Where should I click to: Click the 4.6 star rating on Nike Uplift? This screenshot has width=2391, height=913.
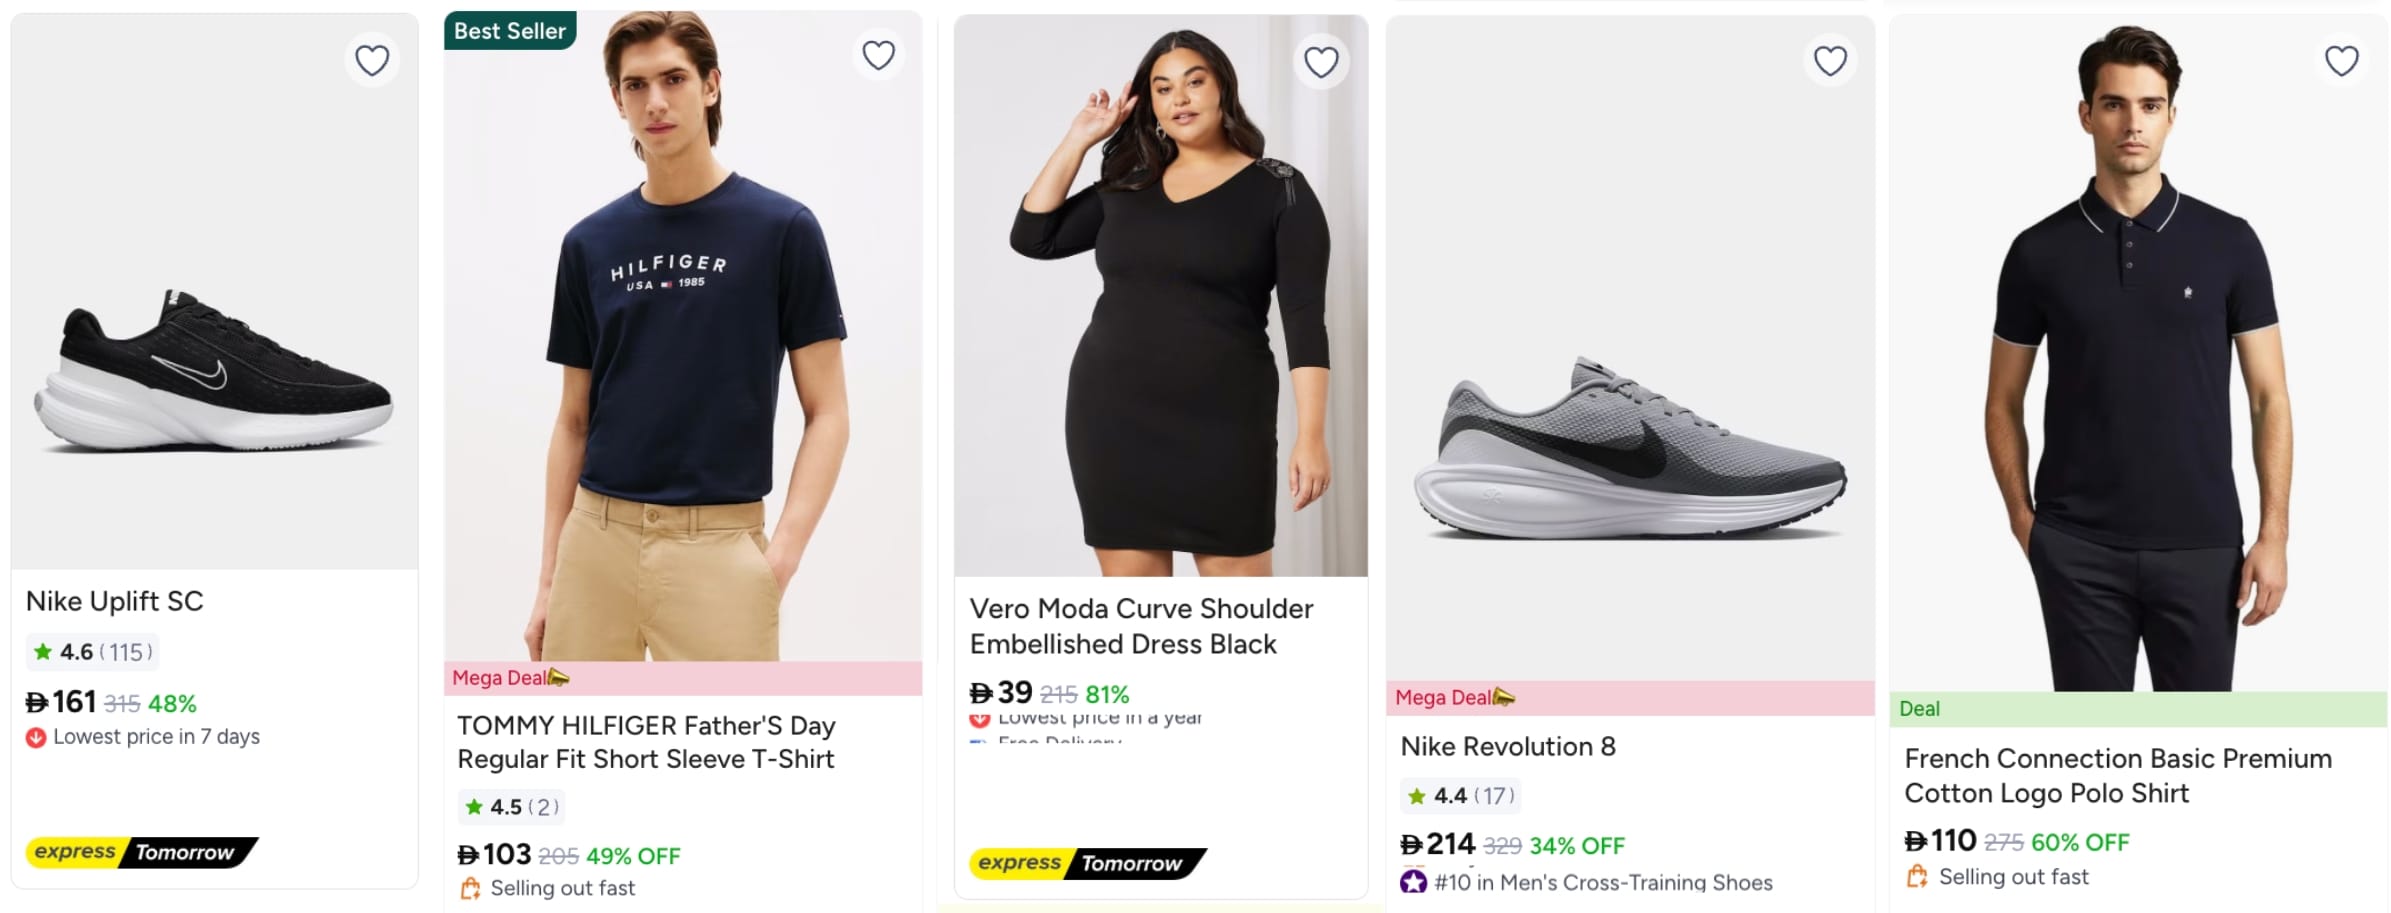(92, 652)
